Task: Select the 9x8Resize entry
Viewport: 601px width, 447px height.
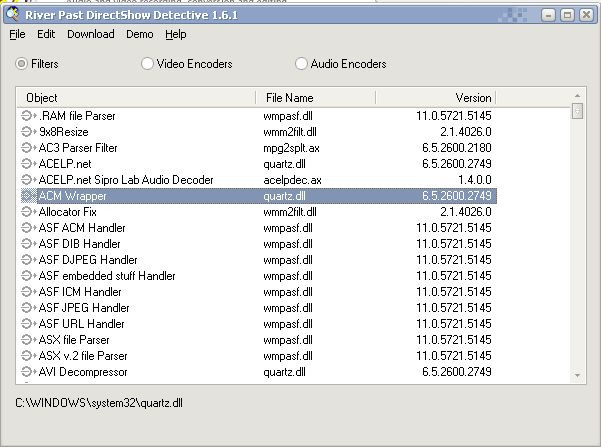Action: [x=257, y=132]
